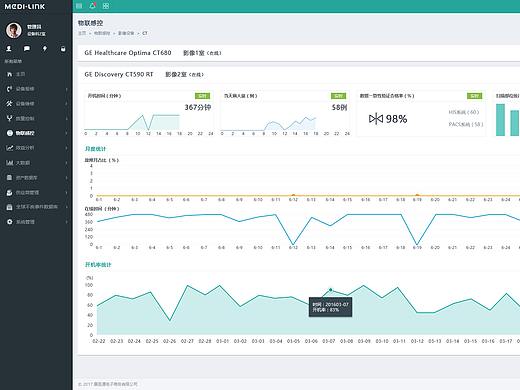Click the lightning bolt icon in sidebar
Screen dimensions: 520x390
click(x=45, y=49)
